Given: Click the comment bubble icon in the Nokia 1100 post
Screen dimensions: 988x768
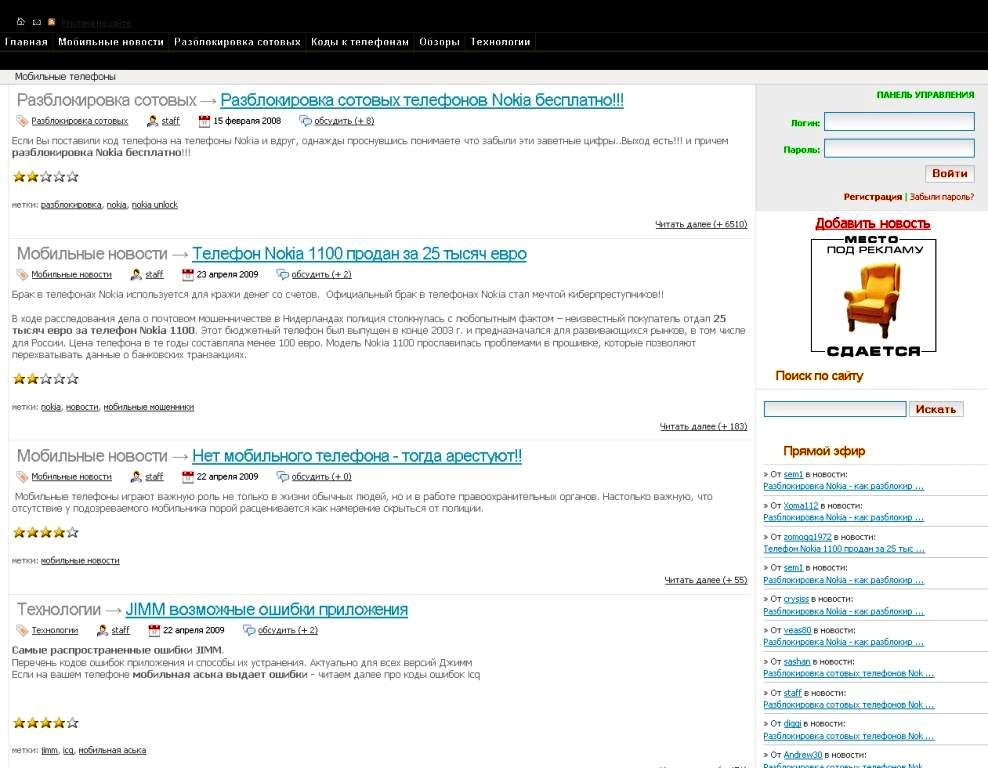Looking at the screenshot, I should (x=283, y=275).
